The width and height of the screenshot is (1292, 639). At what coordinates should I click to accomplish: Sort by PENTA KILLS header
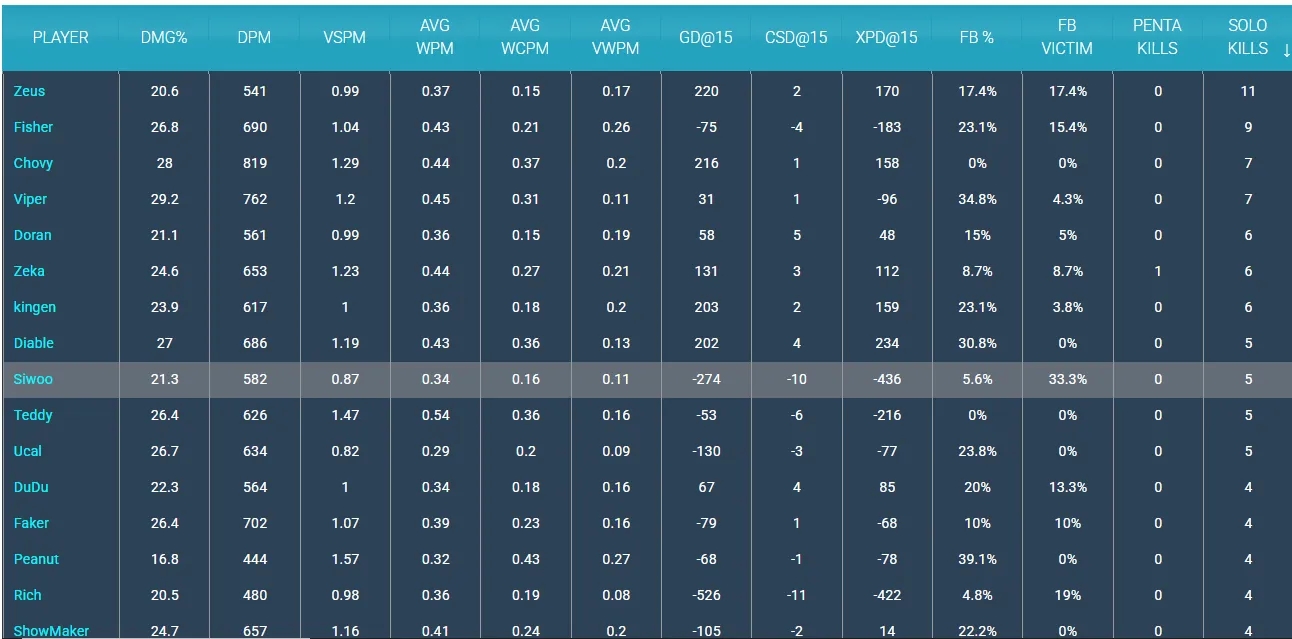pos(1157,37)
